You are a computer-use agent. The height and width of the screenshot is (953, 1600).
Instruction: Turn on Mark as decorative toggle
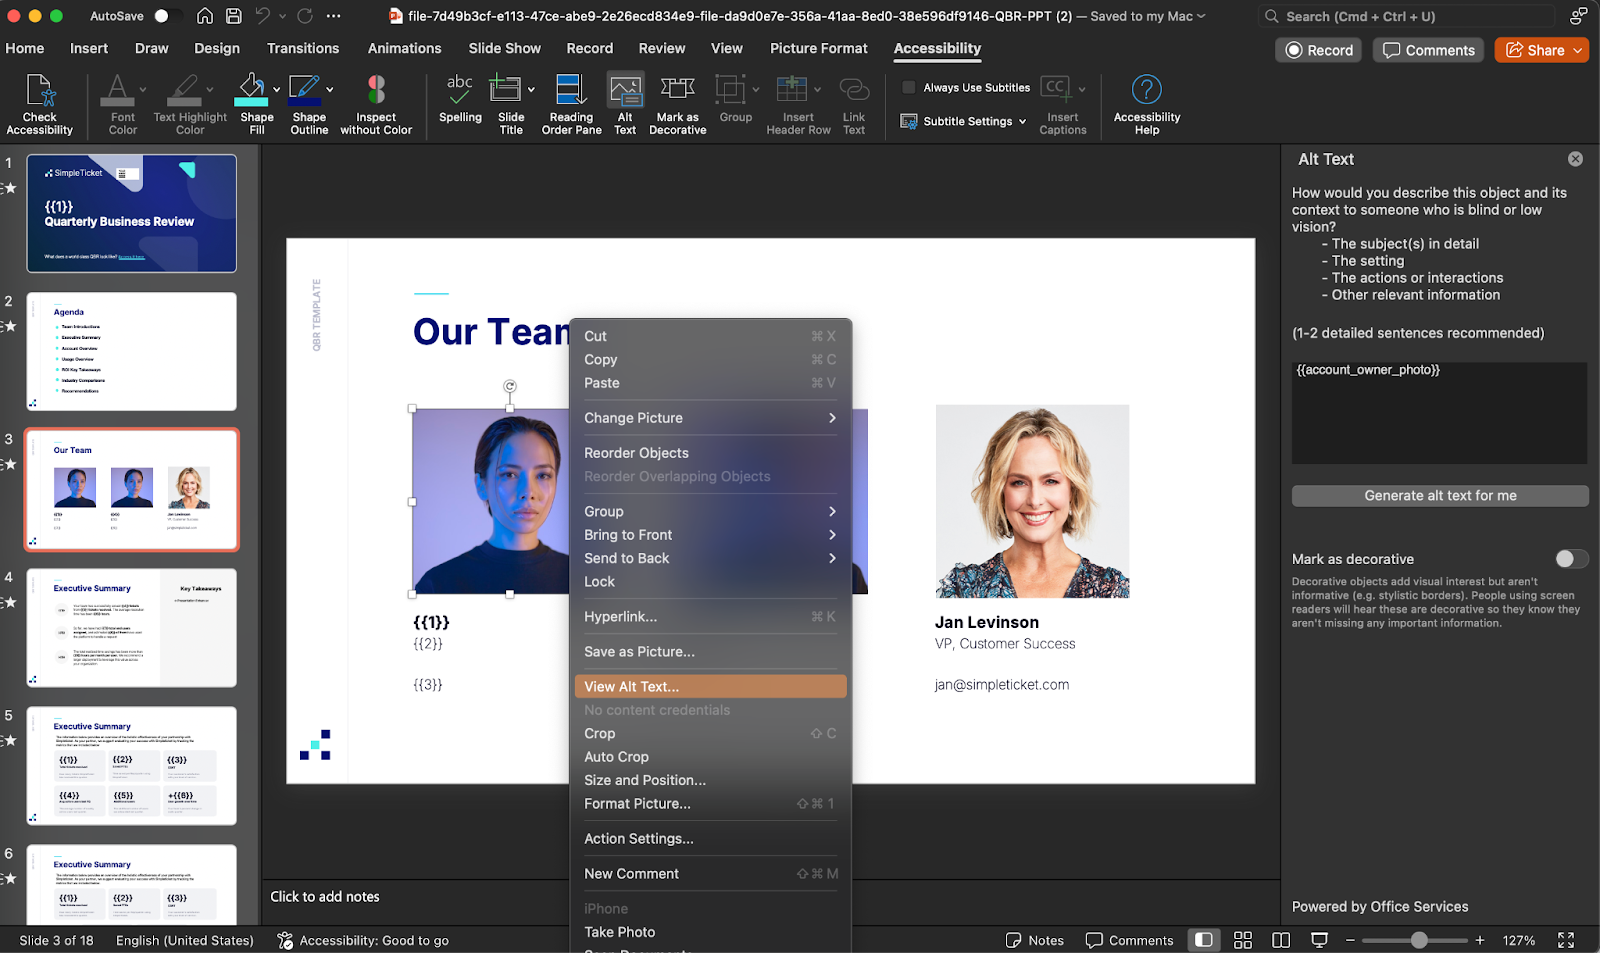pyautogui.click(x=1570, y=559)
